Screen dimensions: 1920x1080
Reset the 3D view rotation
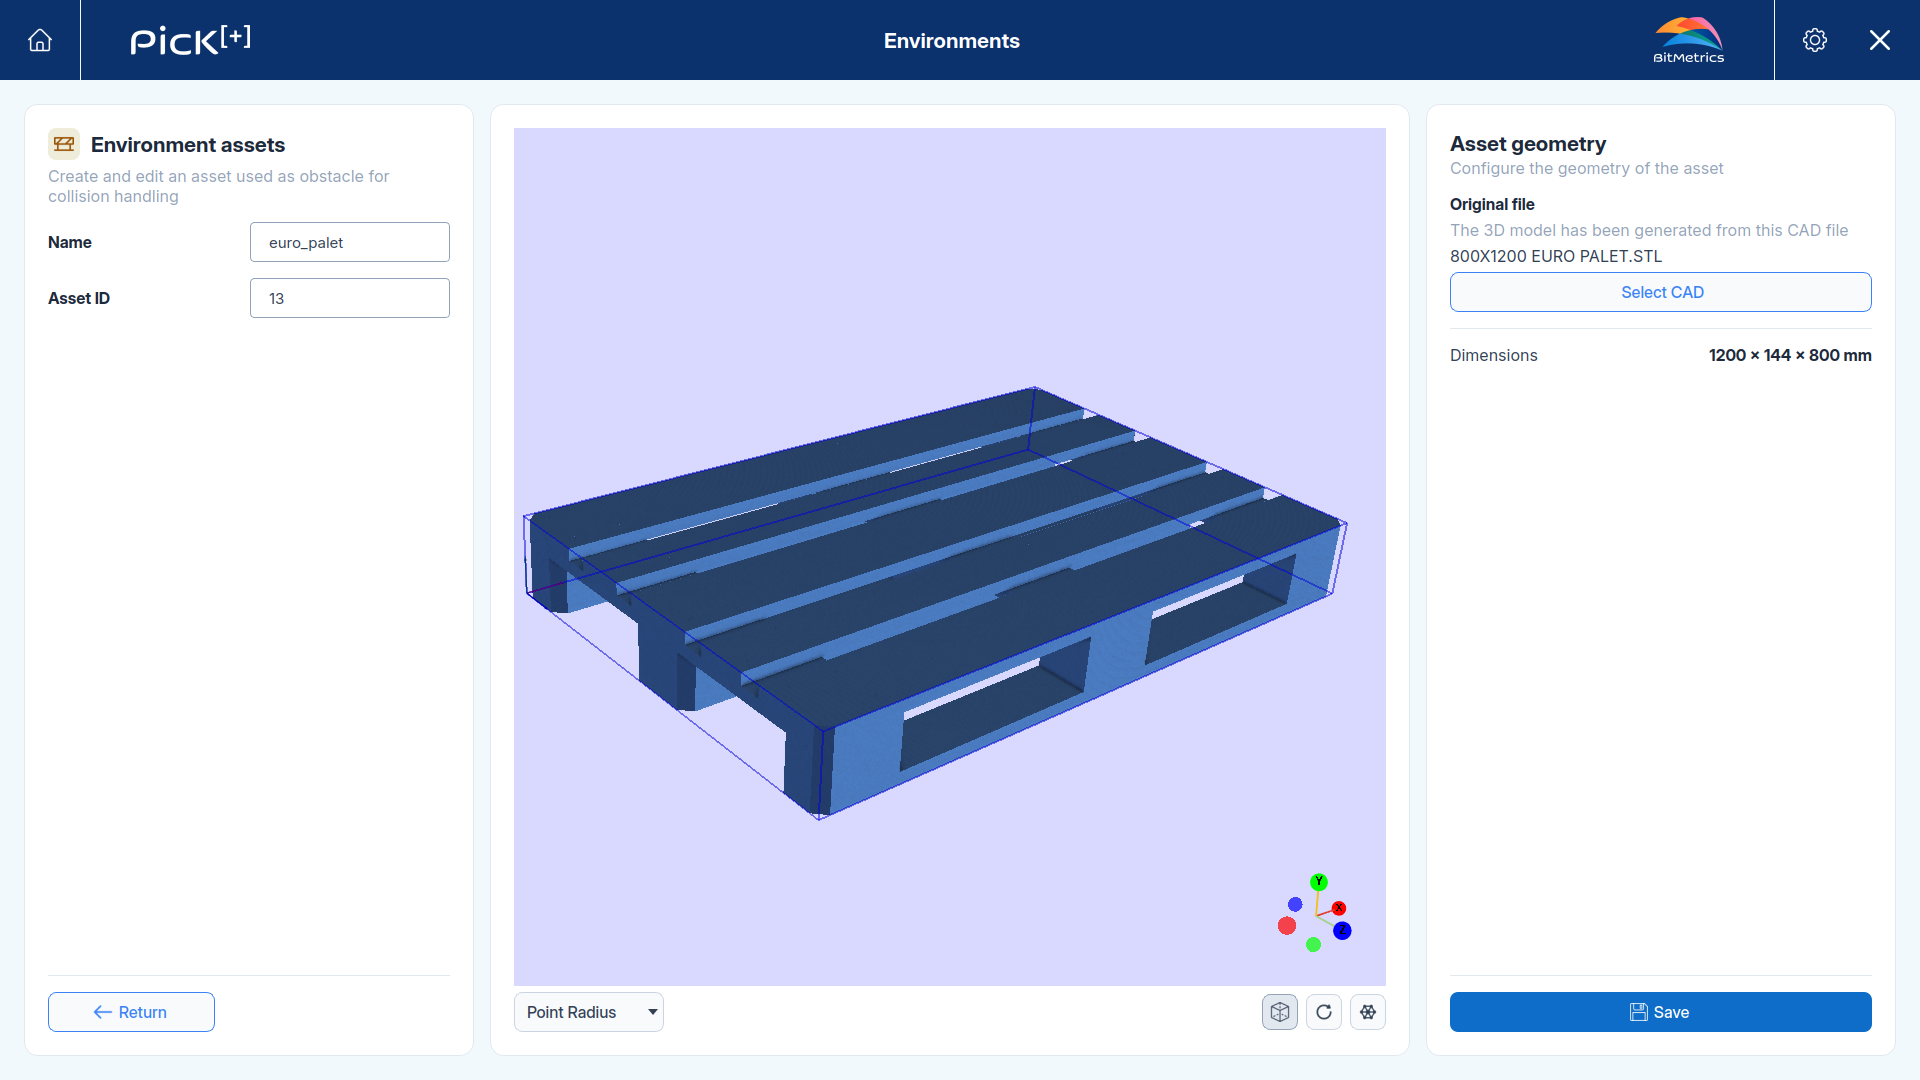(1324, 1012)
